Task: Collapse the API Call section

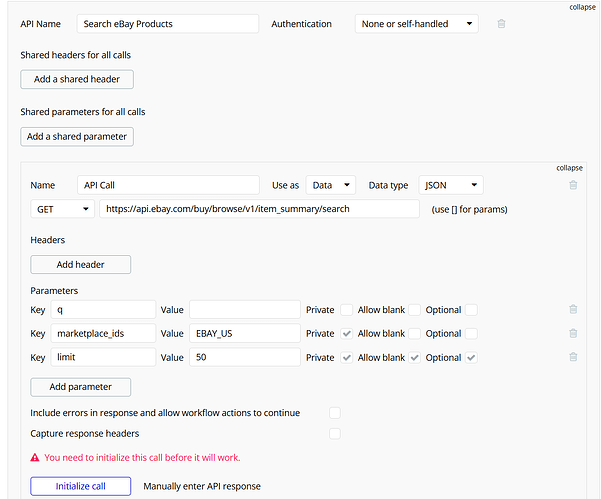Action: coord(569,168)
